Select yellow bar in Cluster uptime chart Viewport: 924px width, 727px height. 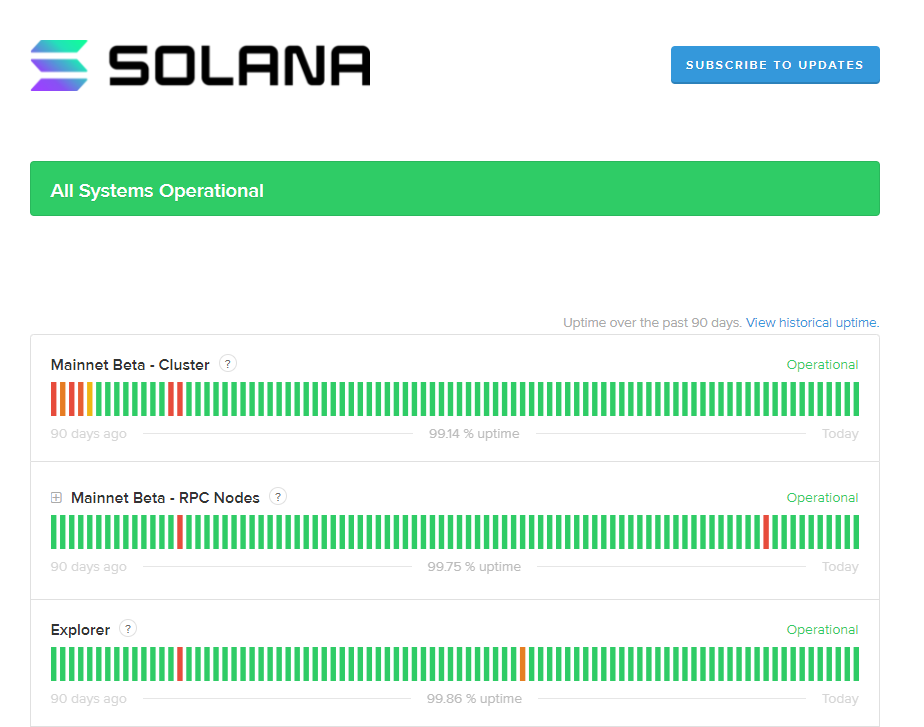90,399
